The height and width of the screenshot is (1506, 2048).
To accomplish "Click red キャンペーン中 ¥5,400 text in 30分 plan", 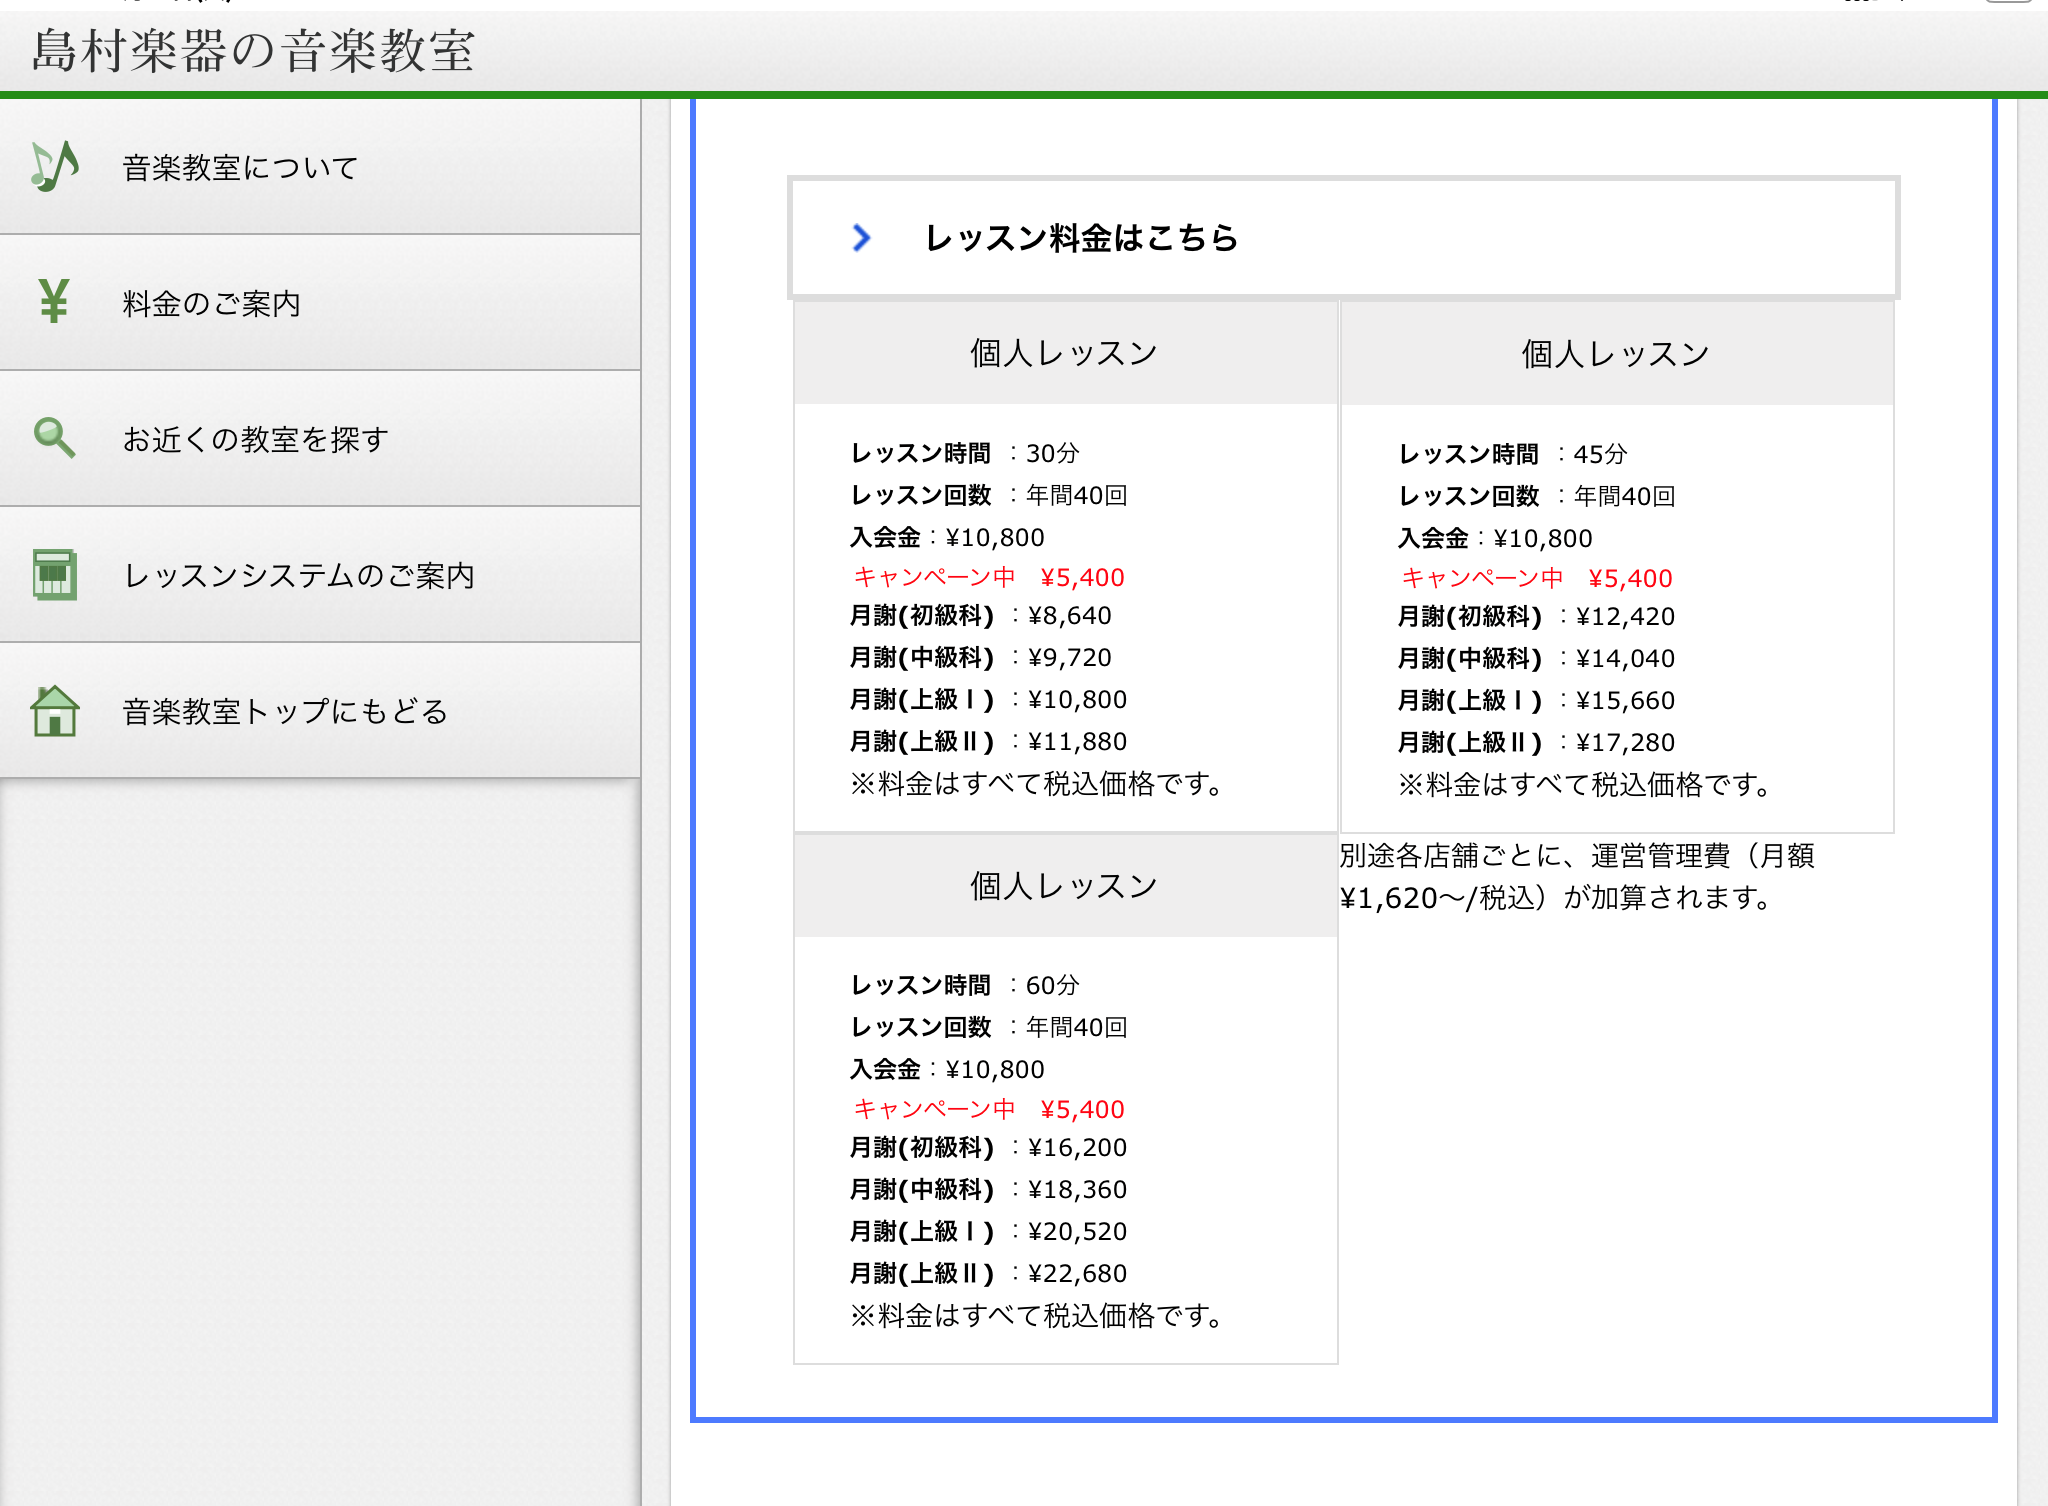I will 988,577.
